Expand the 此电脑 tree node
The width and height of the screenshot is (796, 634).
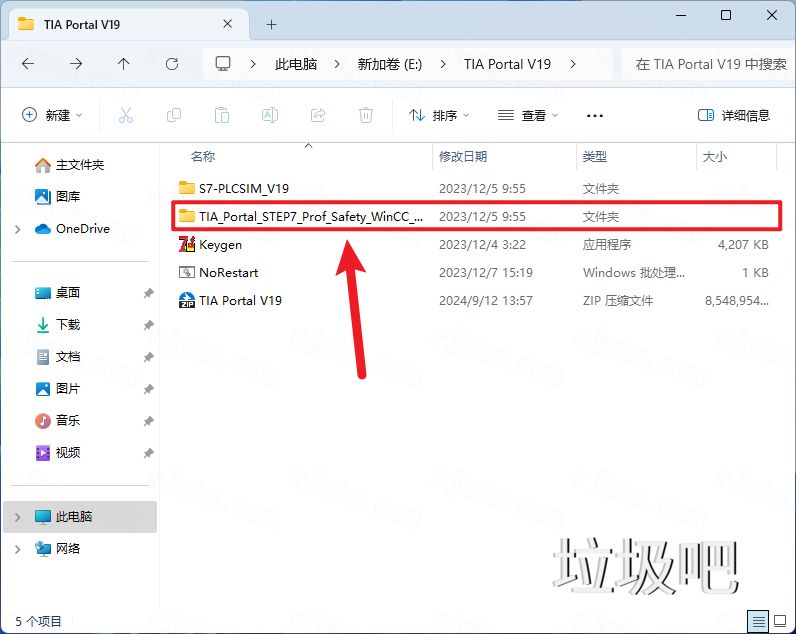18,517
